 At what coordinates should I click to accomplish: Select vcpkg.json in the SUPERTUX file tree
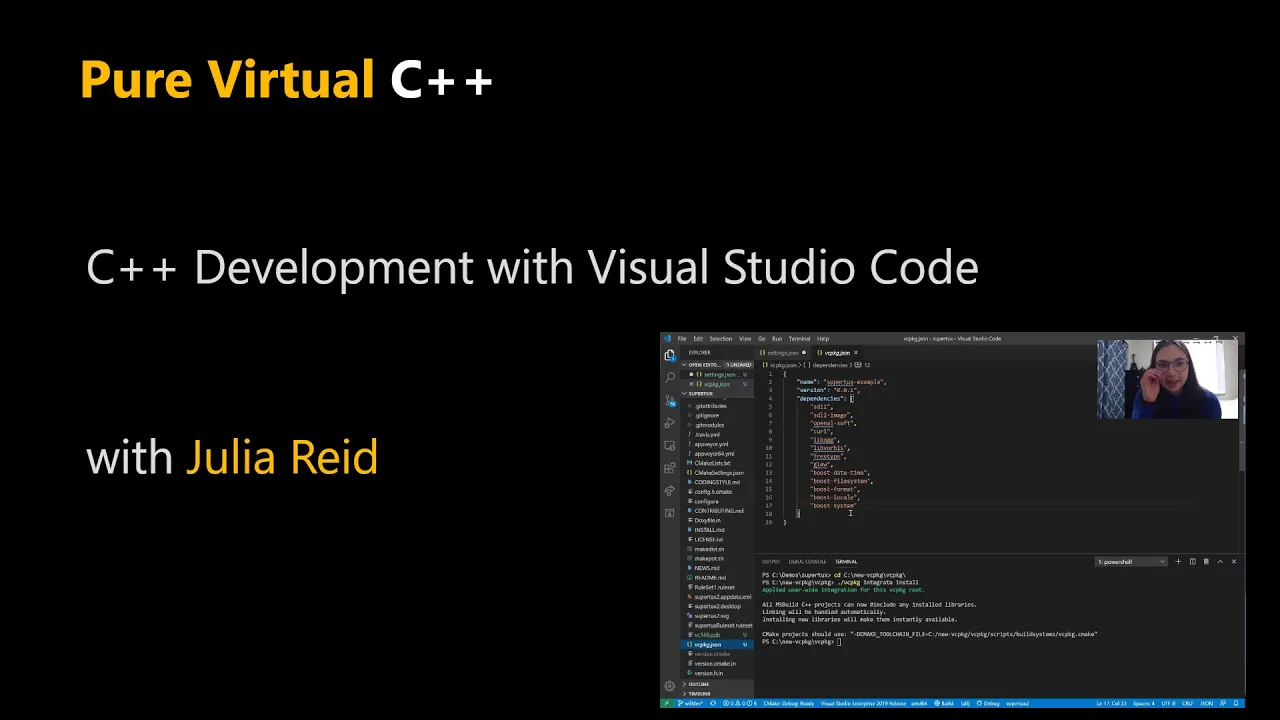tap(717, 644)
